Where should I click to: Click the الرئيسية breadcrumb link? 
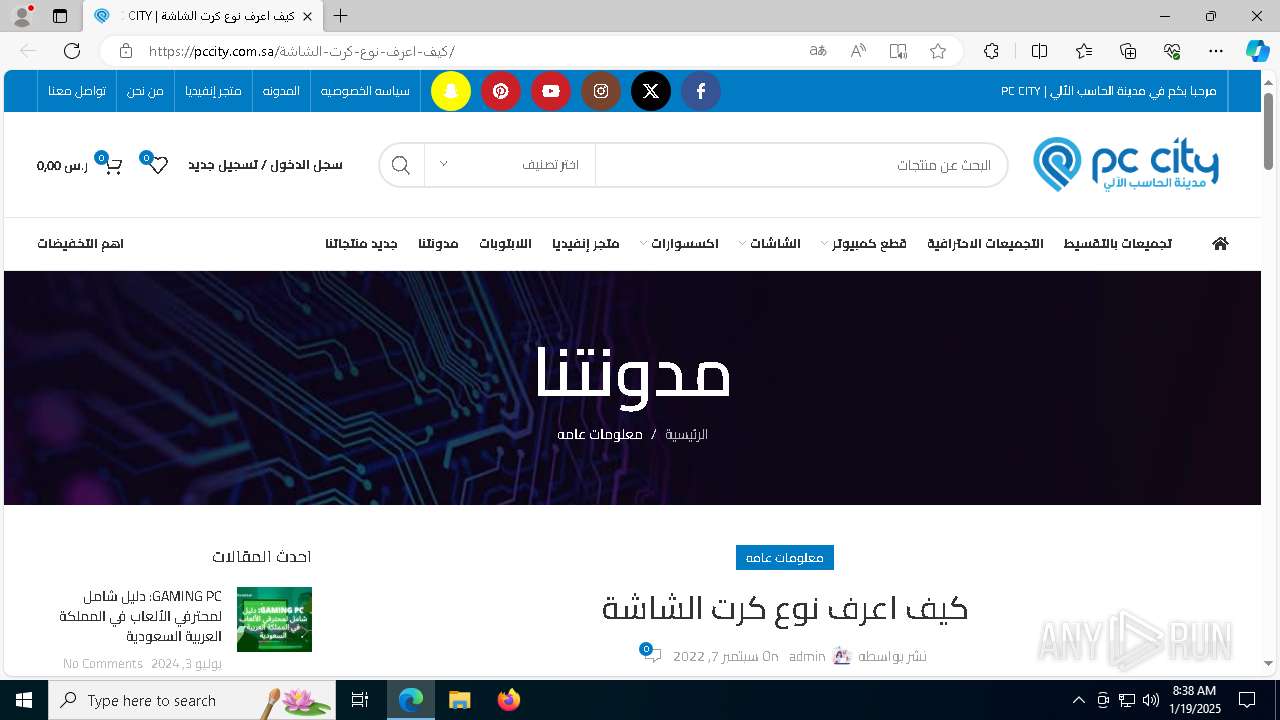pos(686,435)
